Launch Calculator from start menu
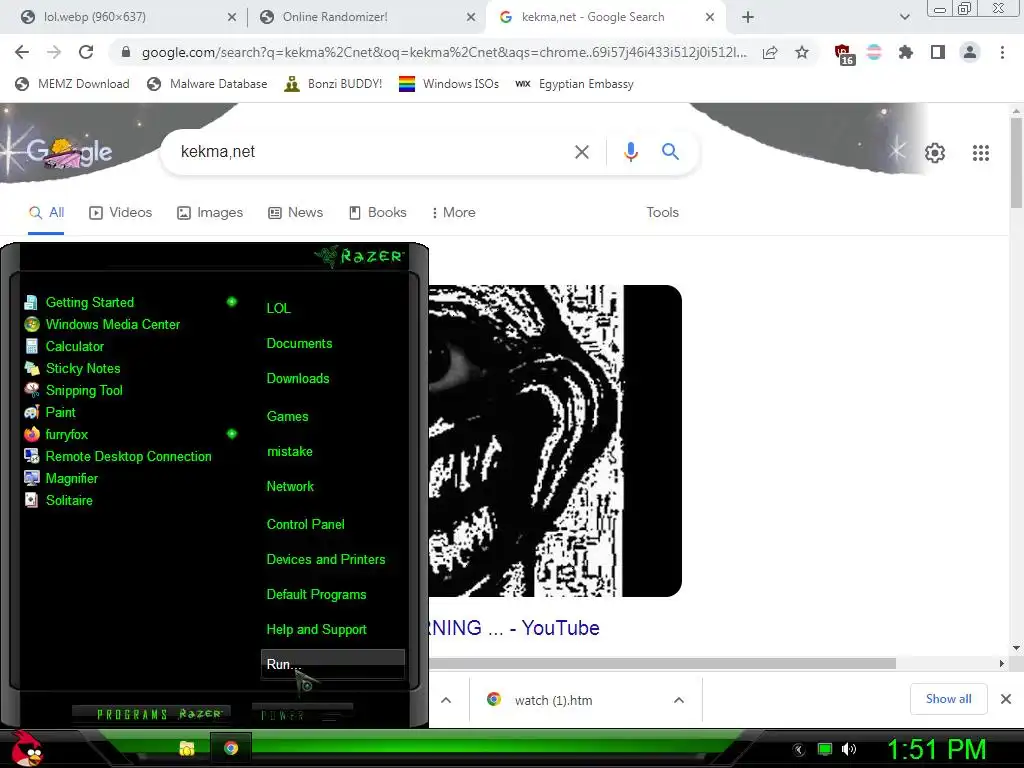 pyautogui.click(x=64, y=346)
